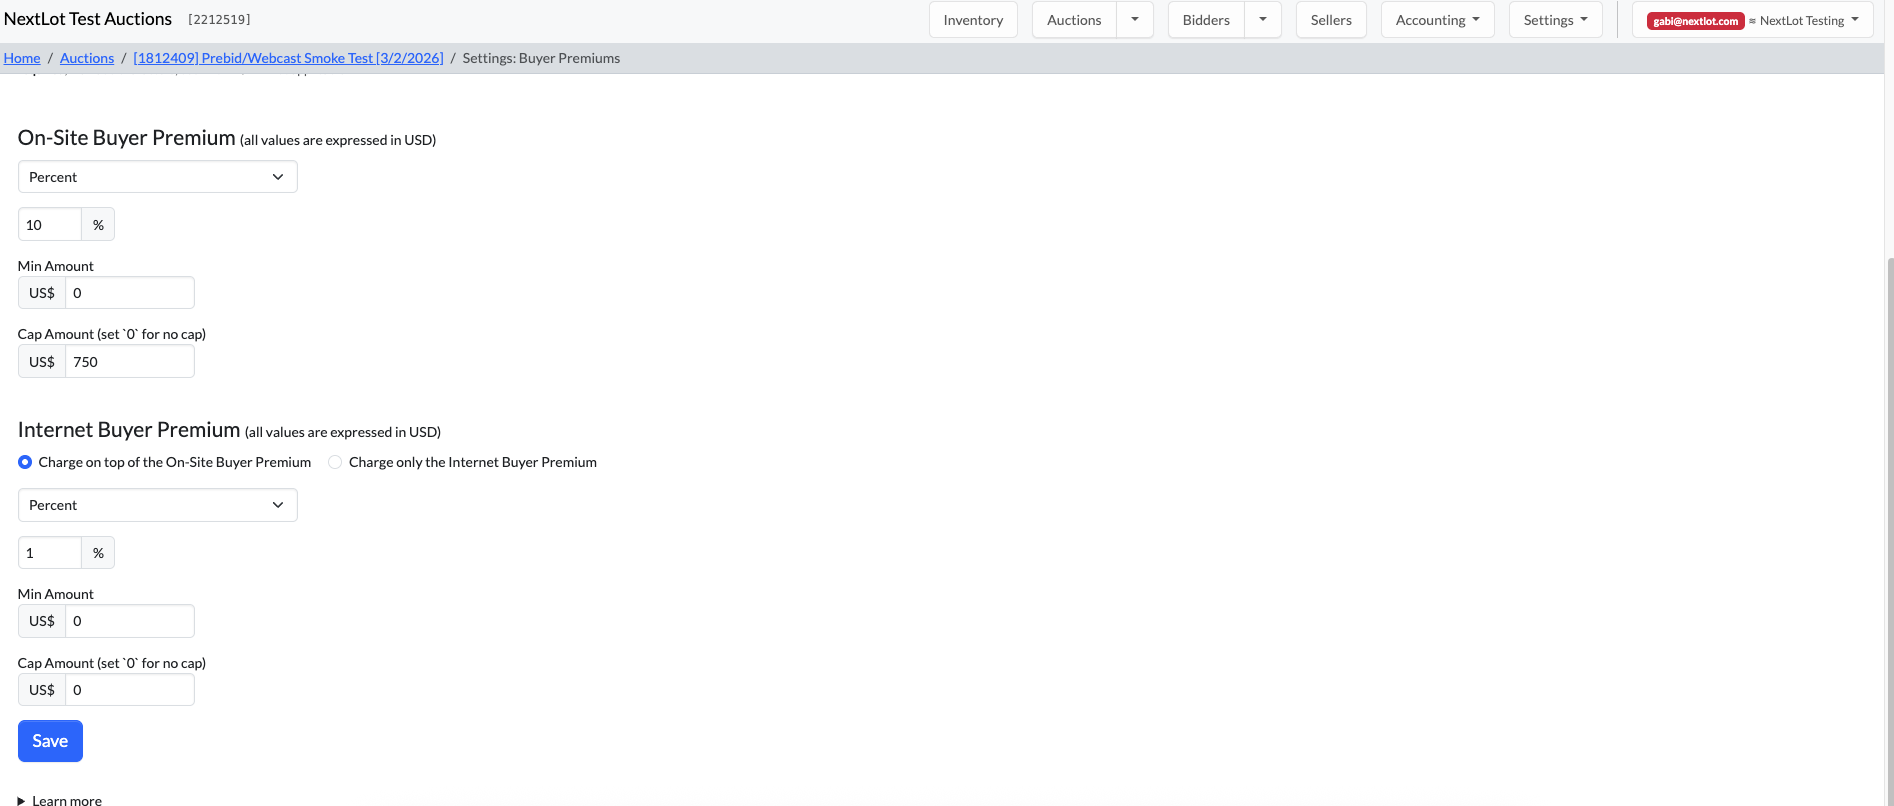Image resolution: width=1894 pixels, height=806 pixels.
Task: Open the Auctions nav button
Action: [x=1074, y=20]
